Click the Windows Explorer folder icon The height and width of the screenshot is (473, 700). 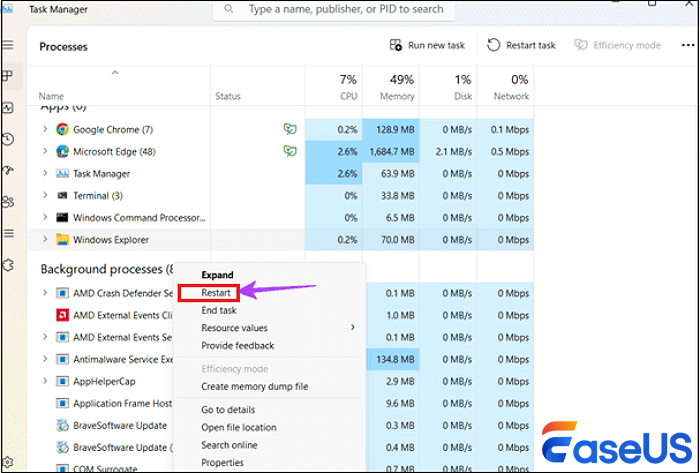tap(62, 239)
